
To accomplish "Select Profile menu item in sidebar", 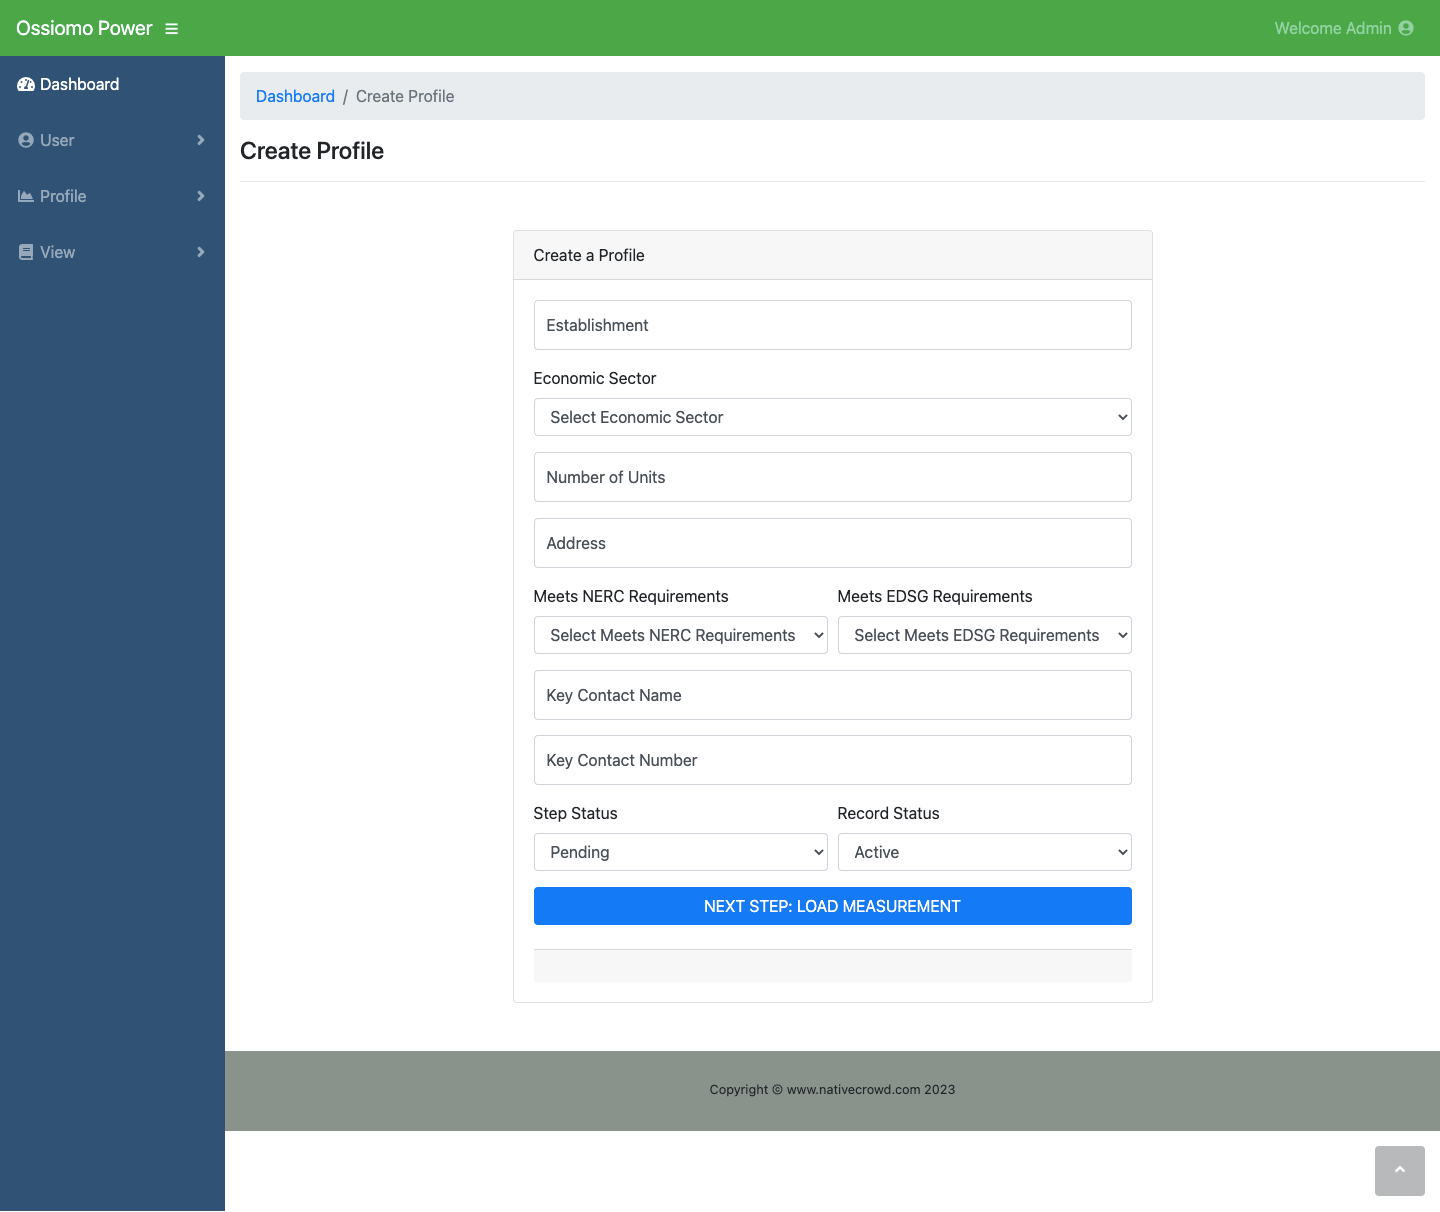I will [112, 196].
